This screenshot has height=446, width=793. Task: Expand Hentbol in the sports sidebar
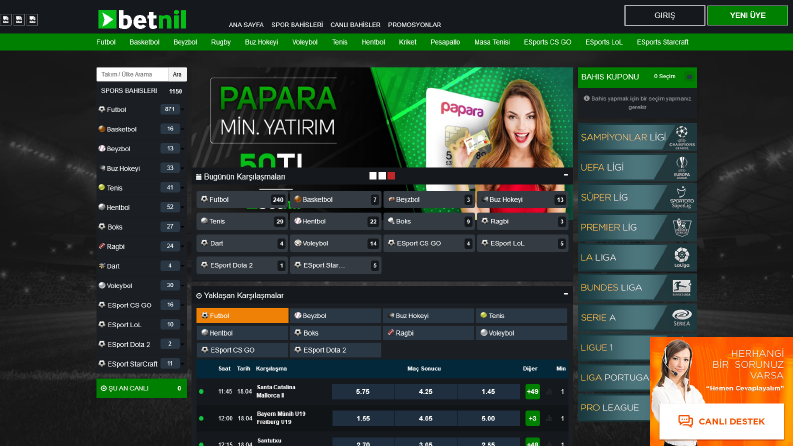tap(142, 207)
